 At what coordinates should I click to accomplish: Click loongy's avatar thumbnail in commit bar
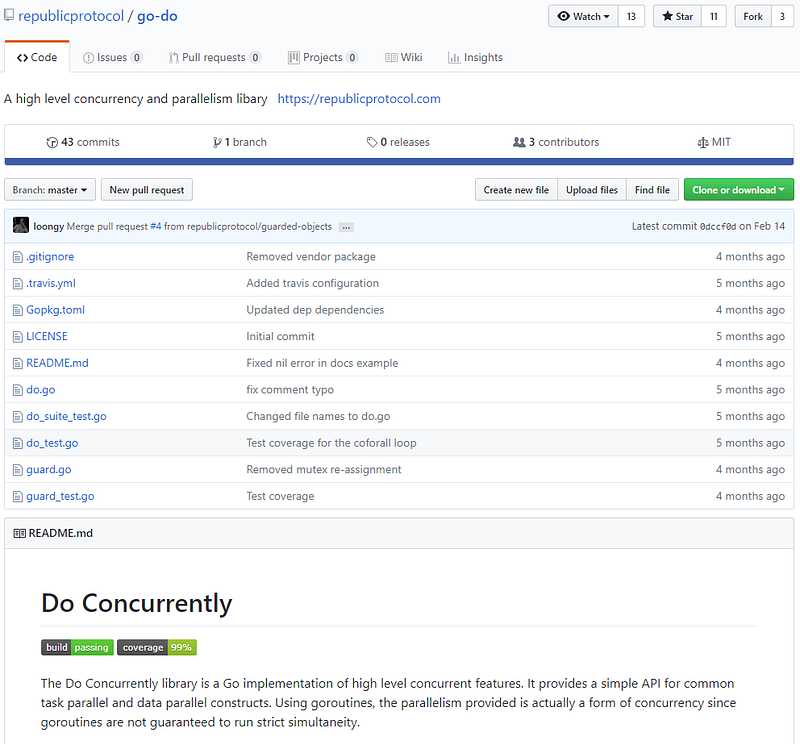(21, 225)
